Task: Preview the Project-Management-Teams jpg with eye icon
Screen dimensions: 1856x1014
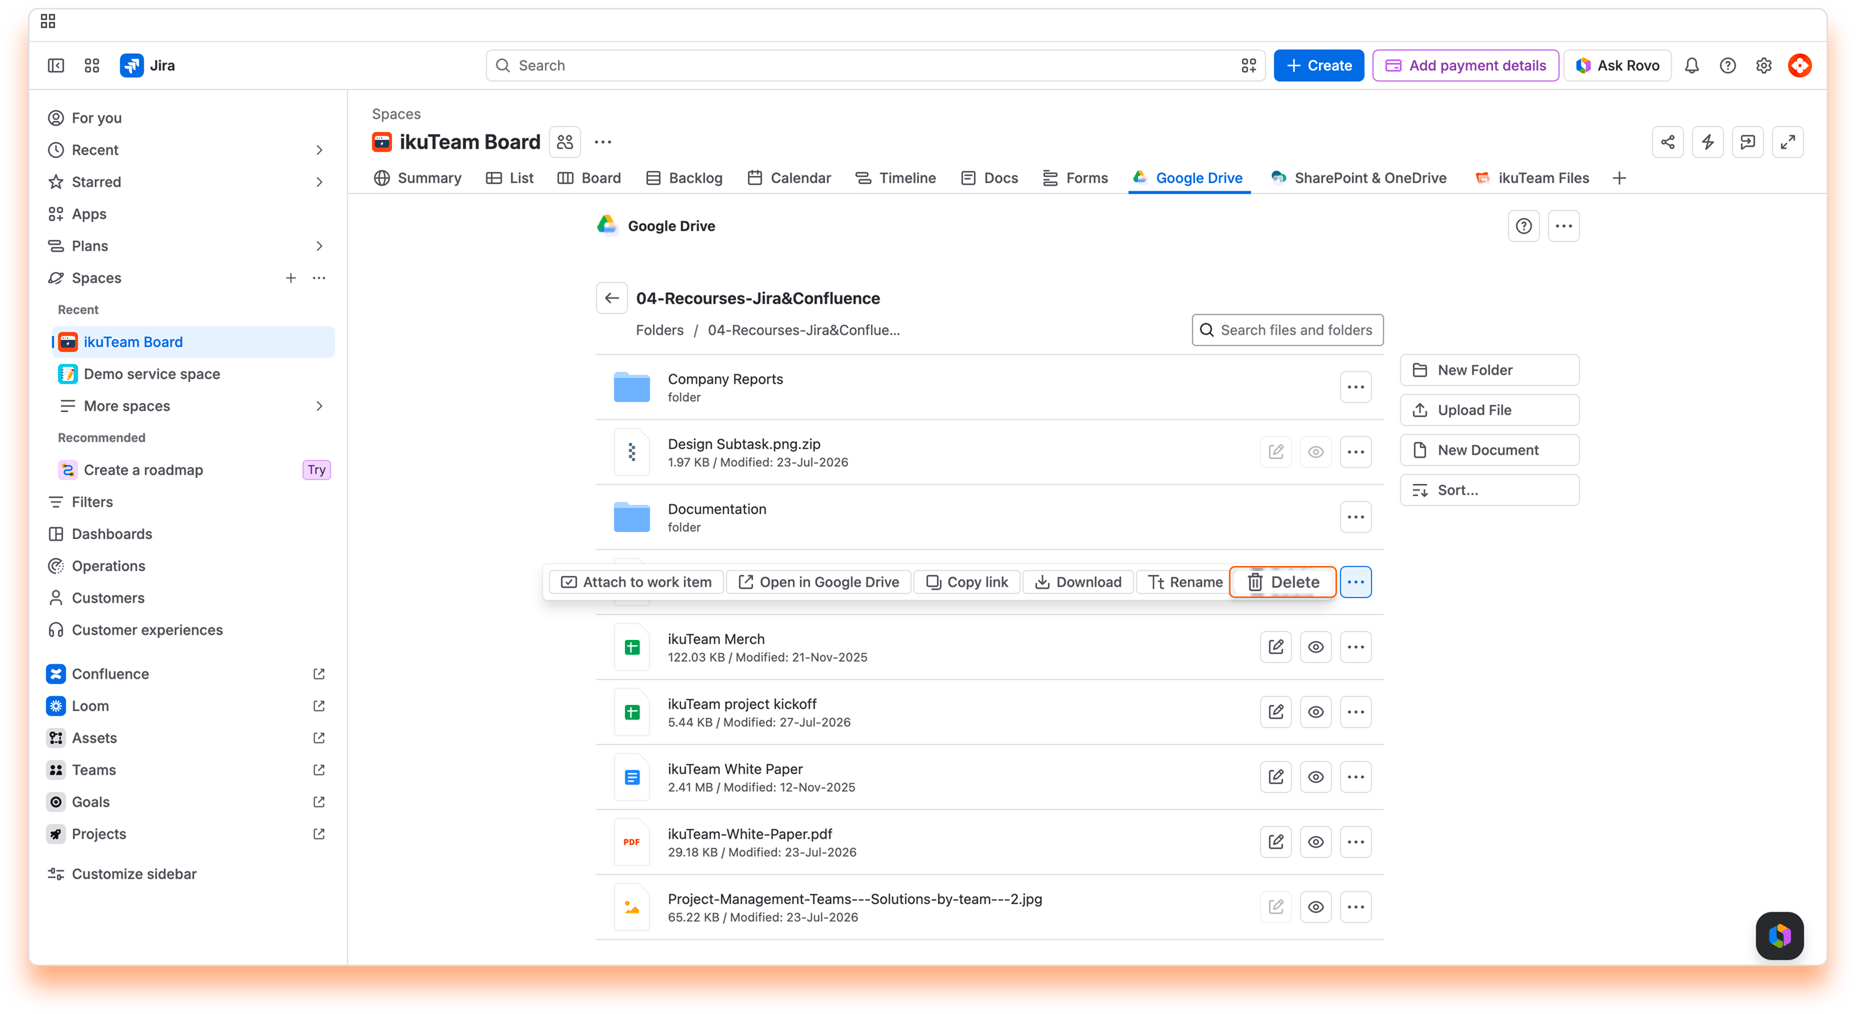Action: [1315, 907]
